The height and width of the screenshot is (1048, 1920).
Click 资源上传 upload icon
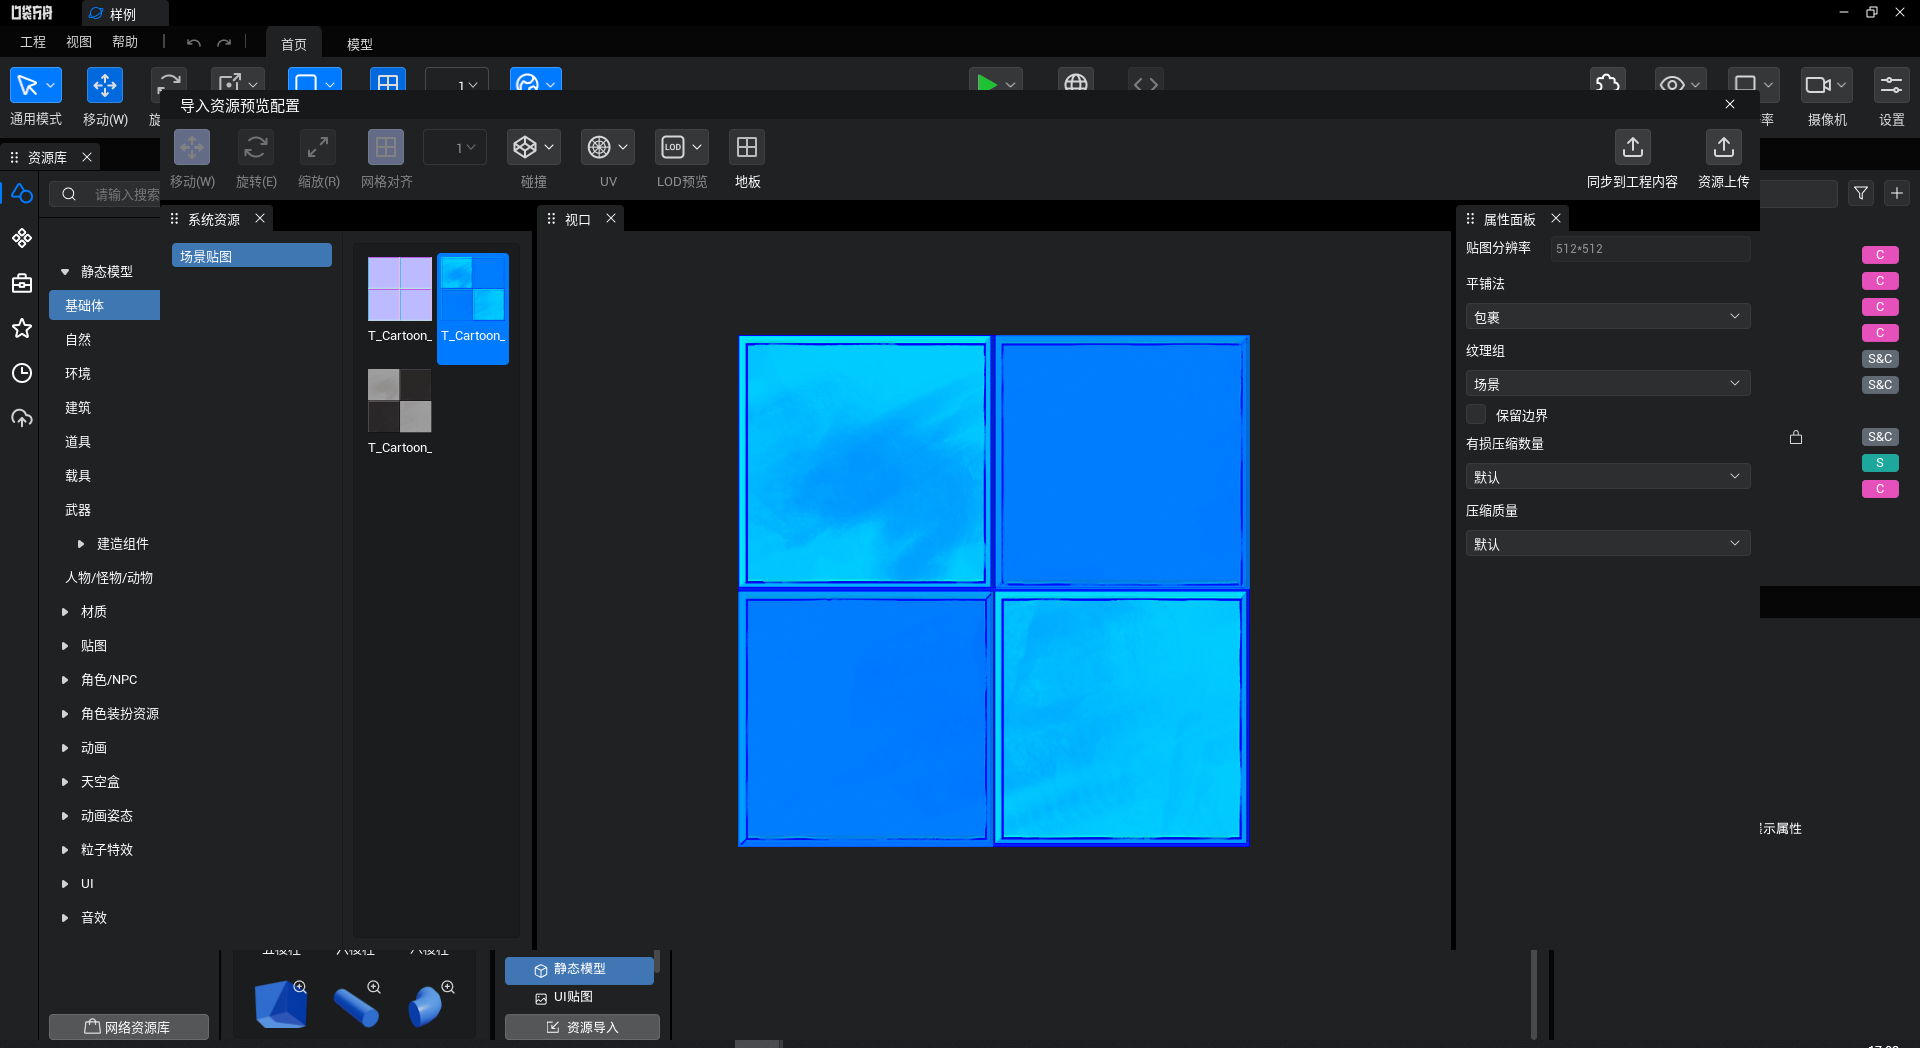(1724, 147)
